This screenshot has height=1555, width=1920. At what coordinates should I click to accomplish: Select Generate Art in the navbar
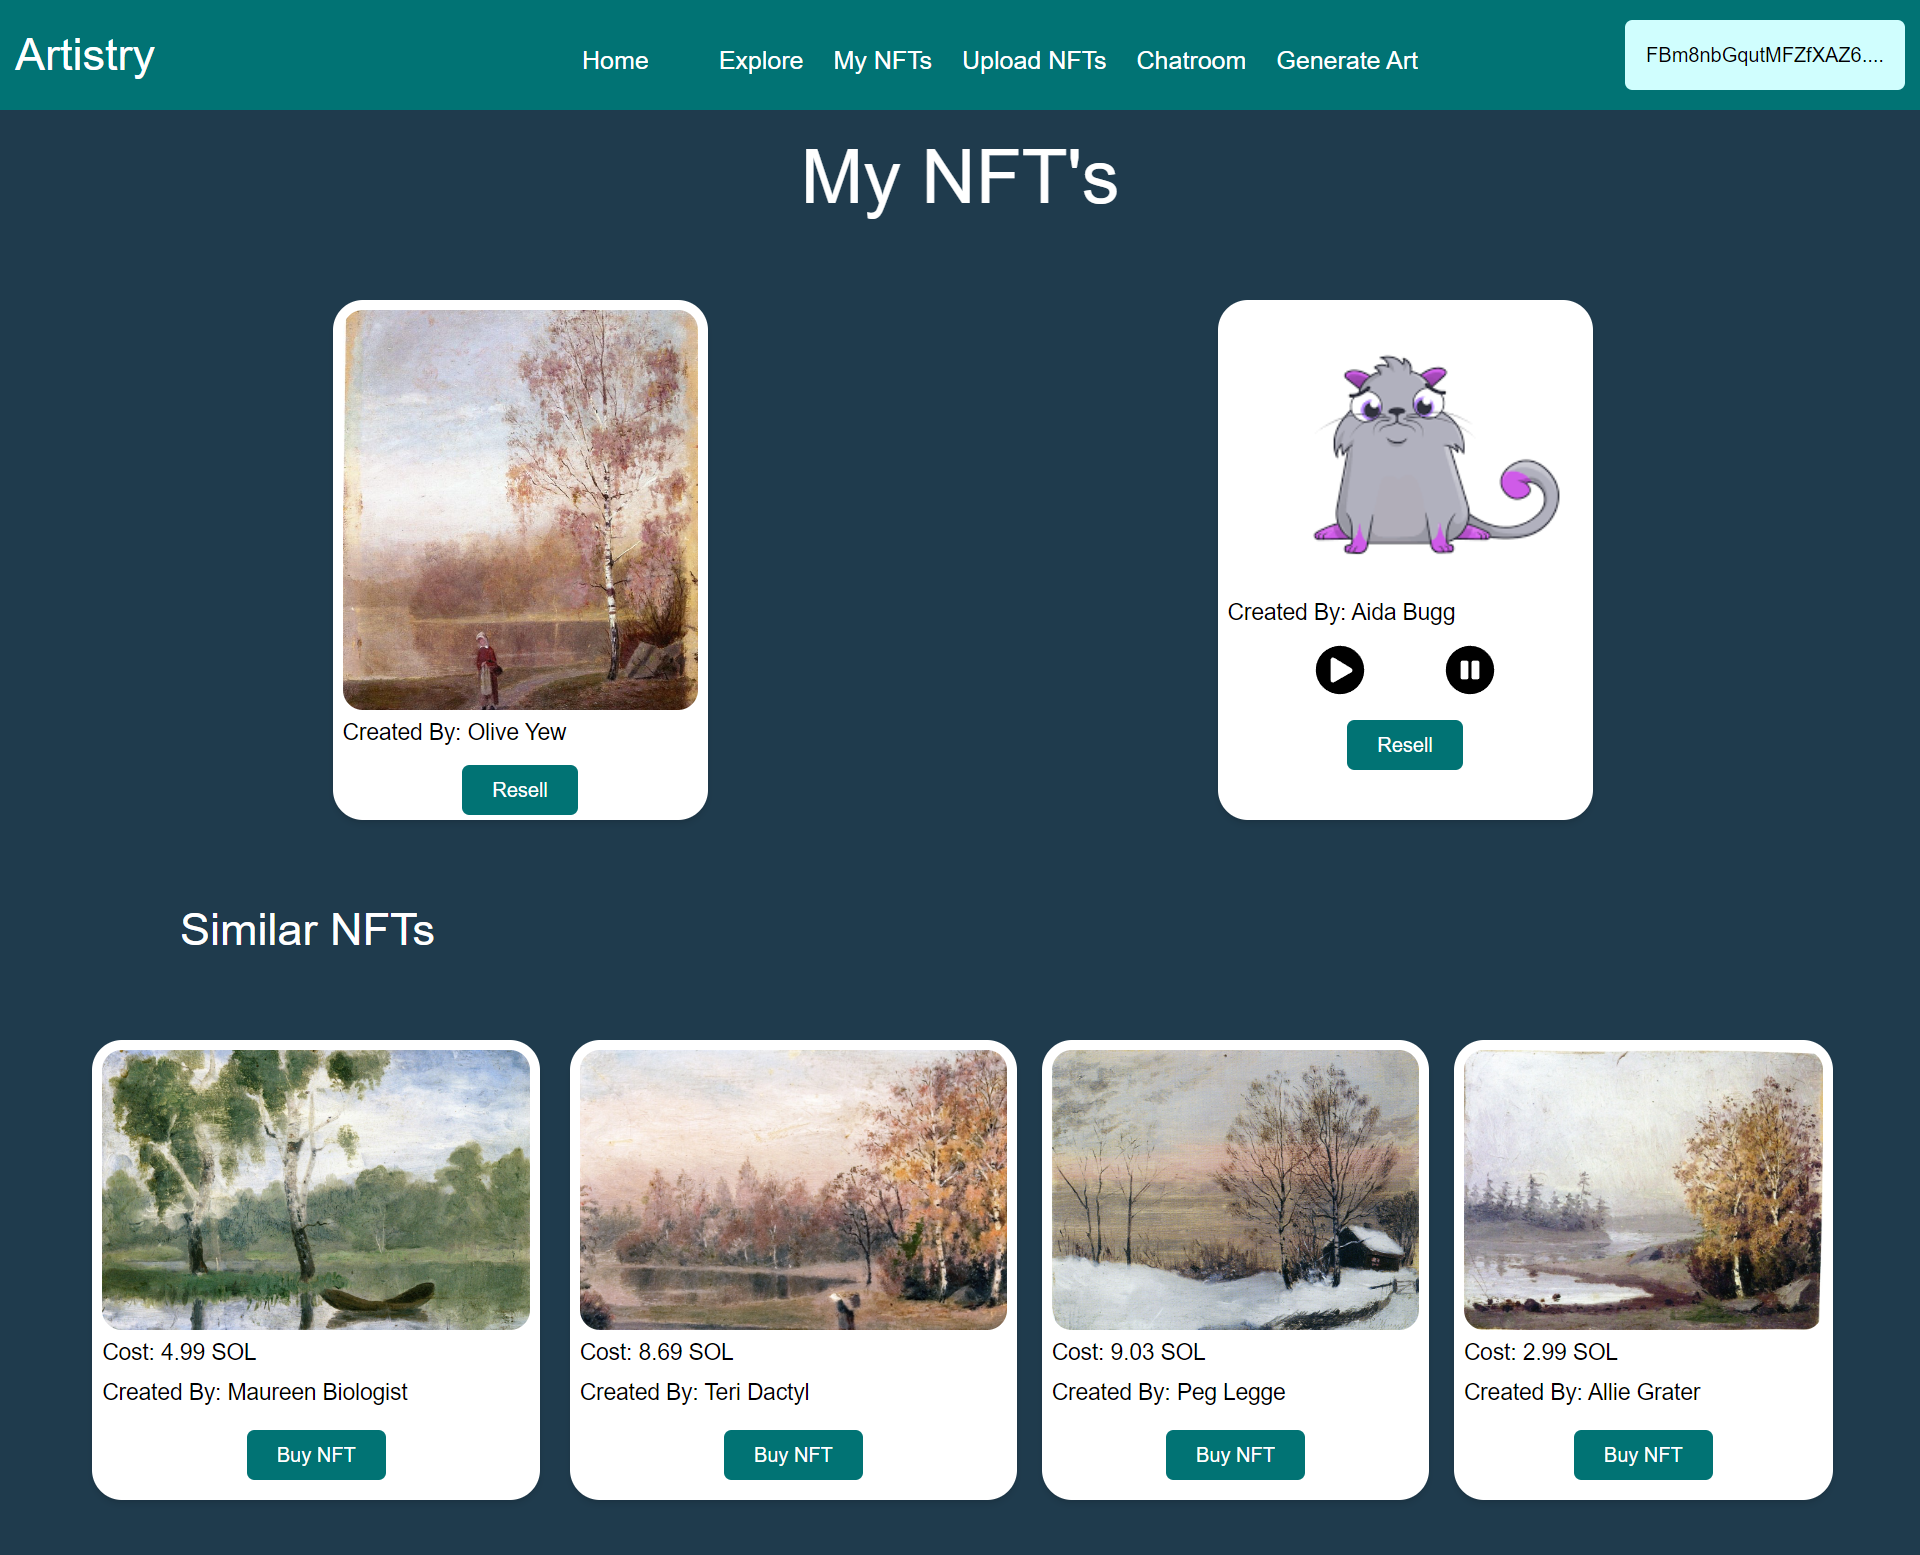(1346, 61)
